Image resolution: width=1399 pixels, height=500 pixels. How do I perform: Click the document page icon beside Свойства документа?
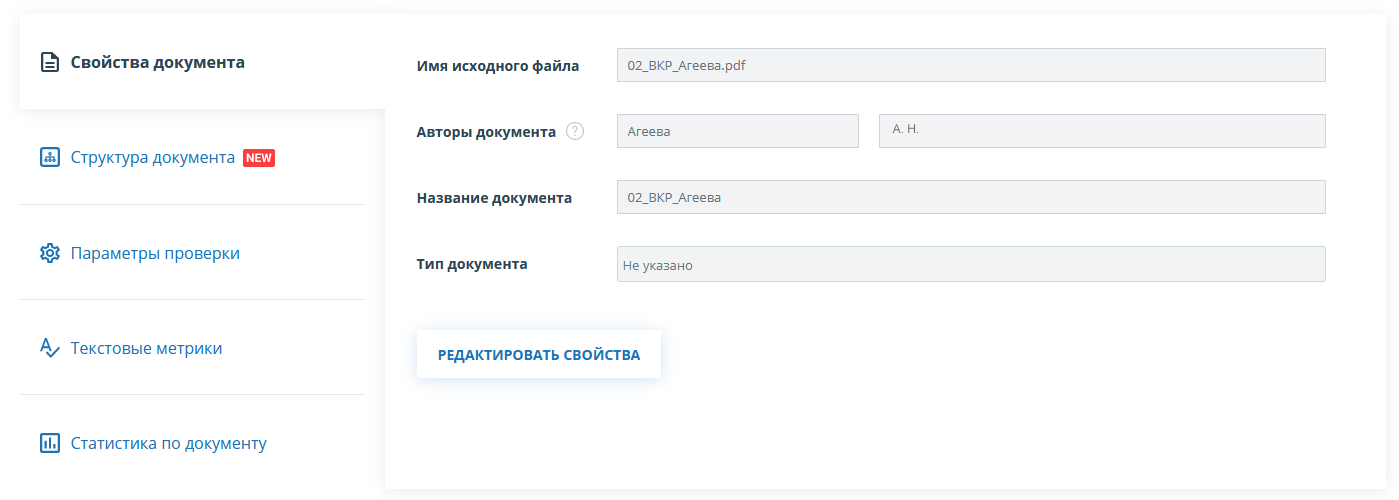coord(50,62)
